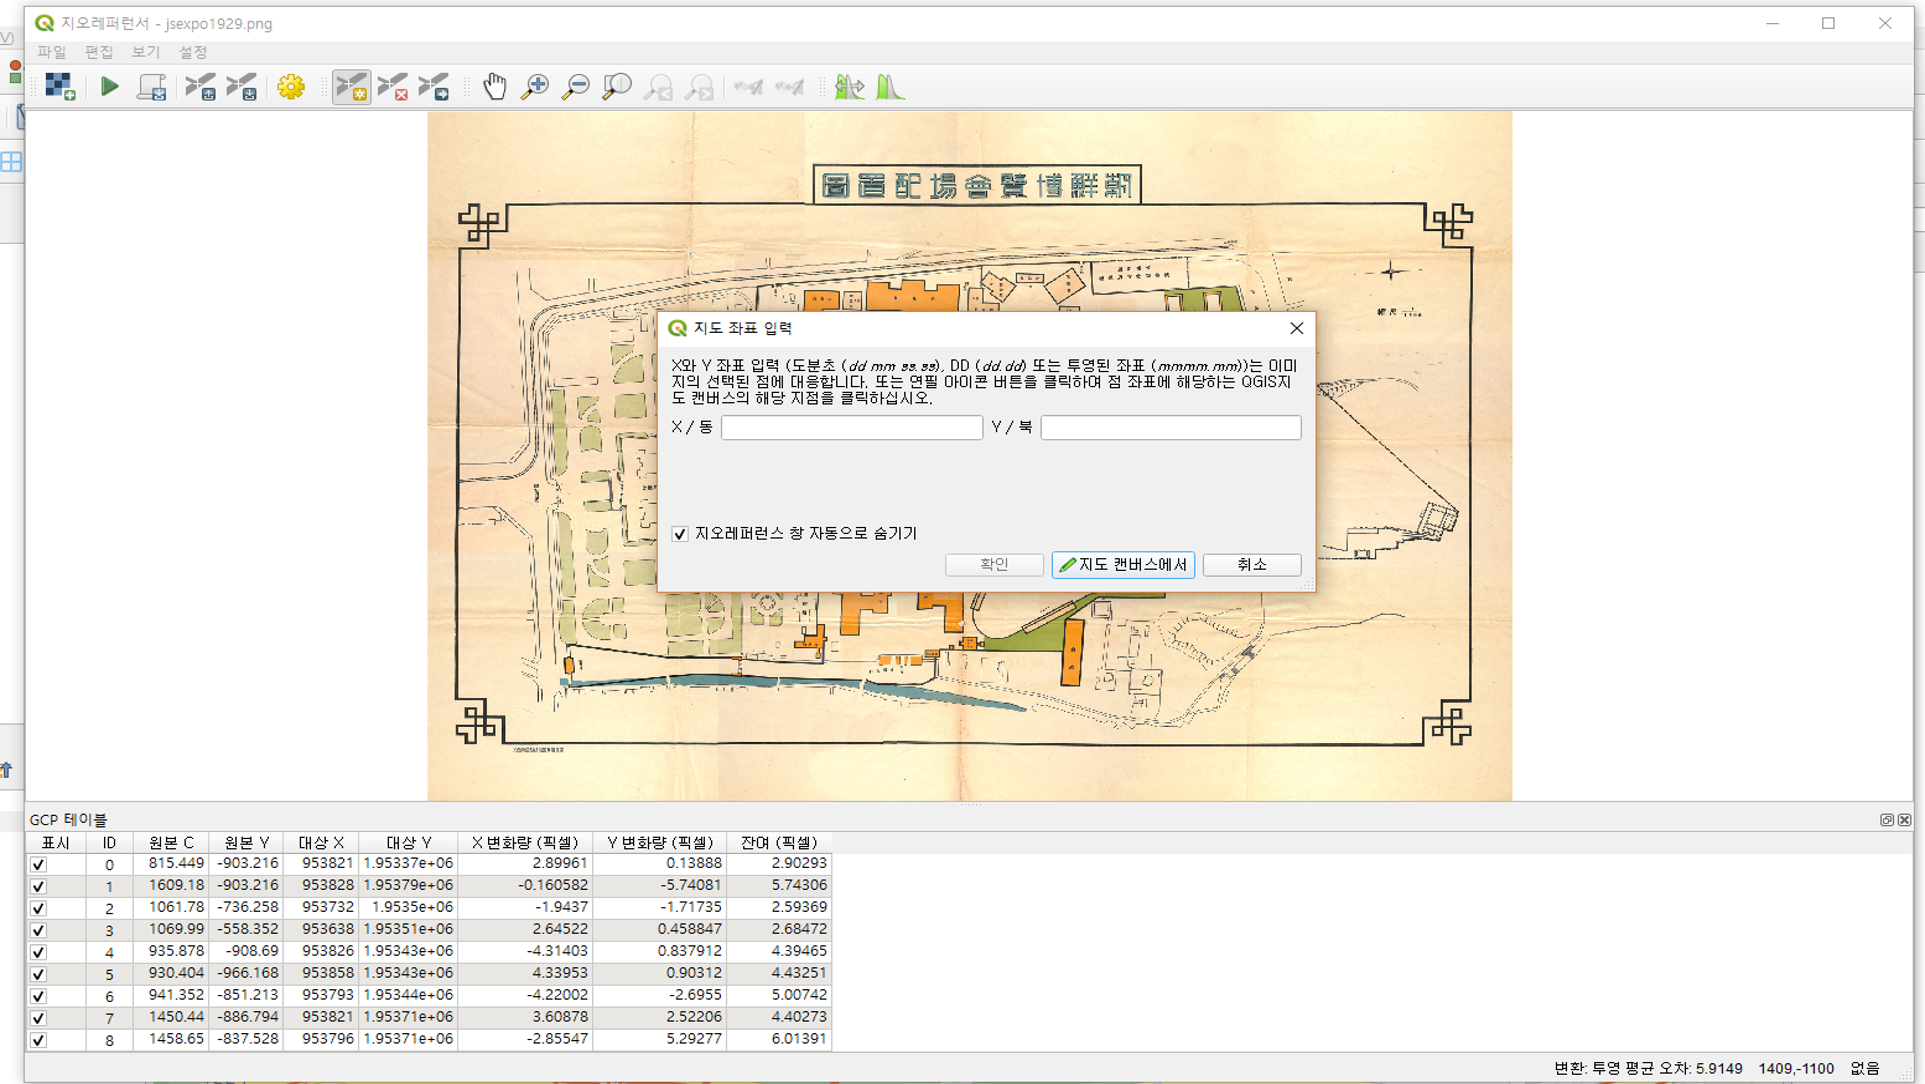Uncheck the visibility box for GCP ID 0
Screen dimensions: 1925x1084
[38, 864]
